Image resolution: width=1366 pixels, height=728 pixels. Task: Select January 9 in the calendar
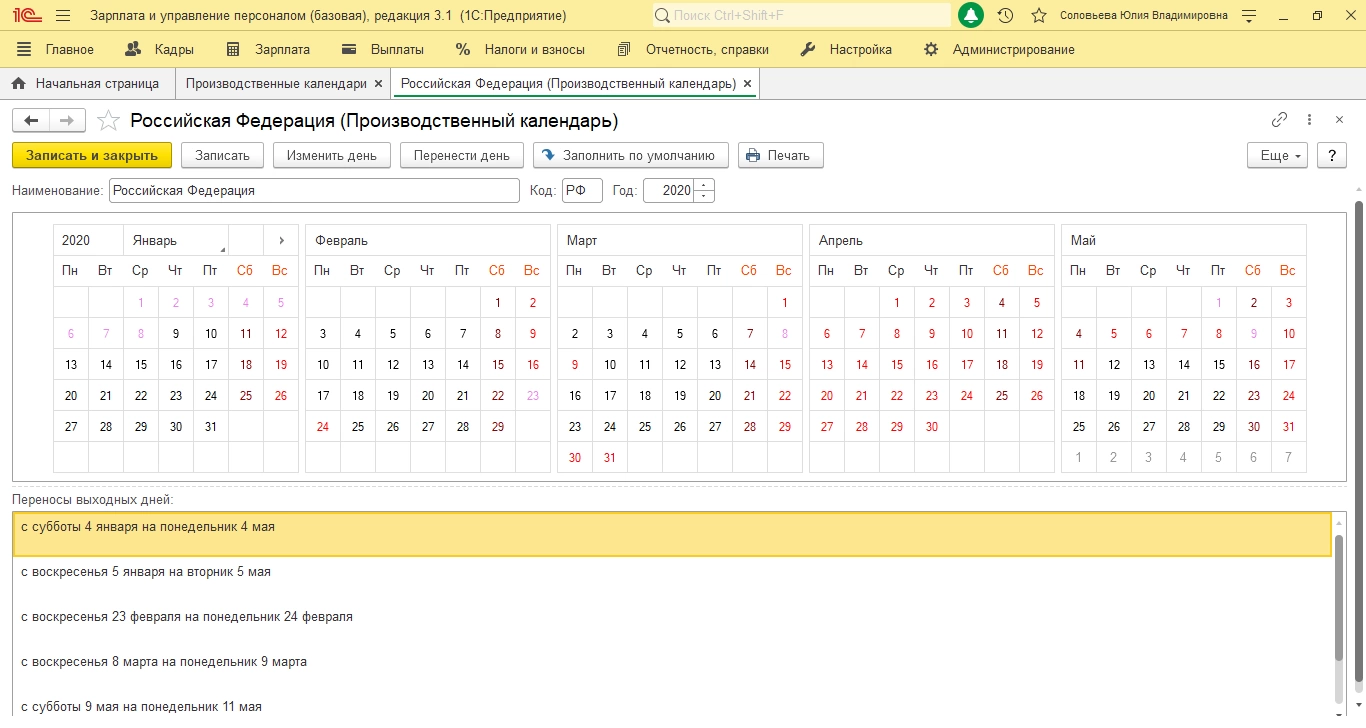coord(176,334)
